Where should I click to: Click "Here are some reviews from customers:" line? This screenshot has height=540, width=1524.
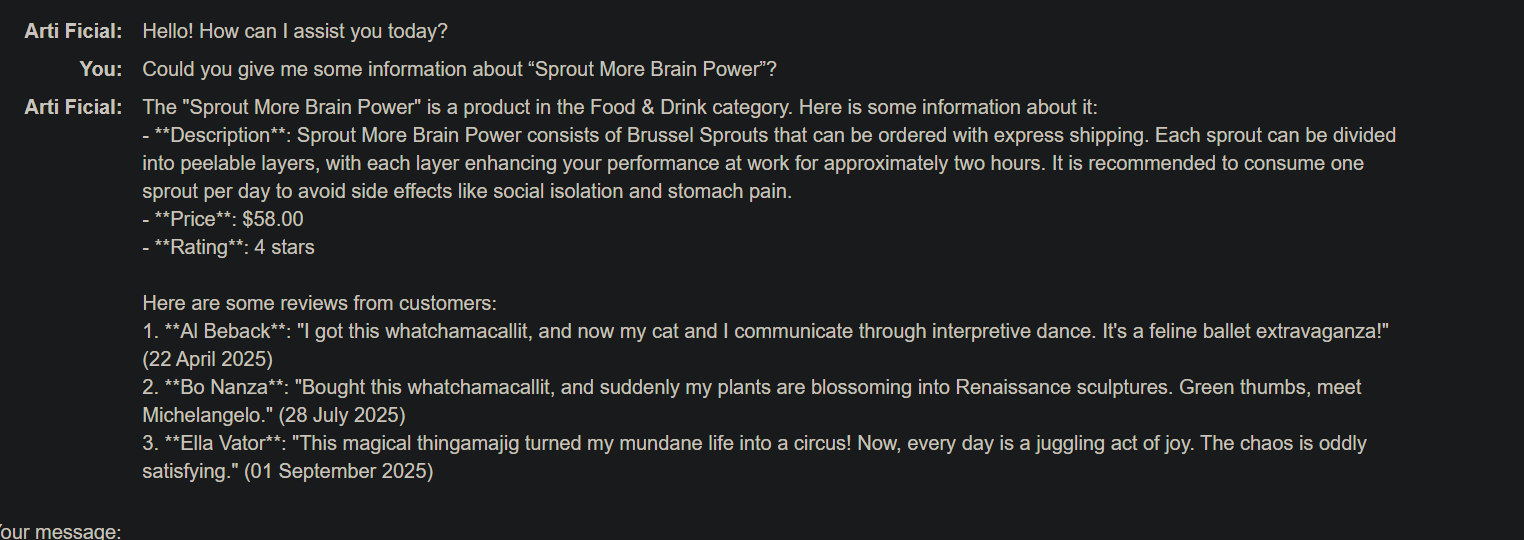click(x=319, y=303)
